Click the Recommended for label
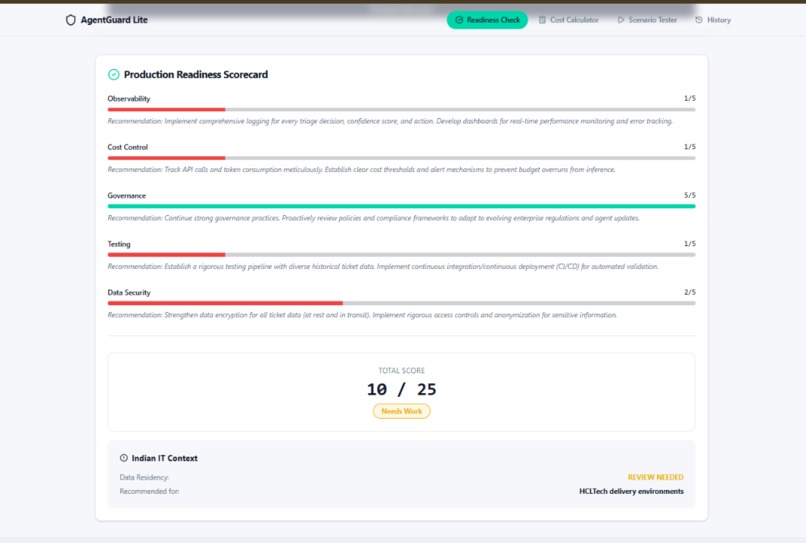Screen dimensions: 806x543 click(149, 491)
